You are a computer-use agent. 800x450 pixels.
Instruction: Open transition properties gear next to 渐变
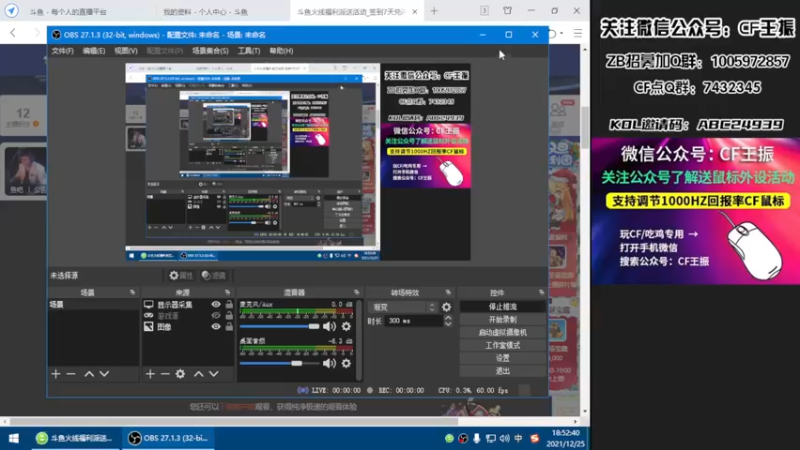(x=446, y=307)
